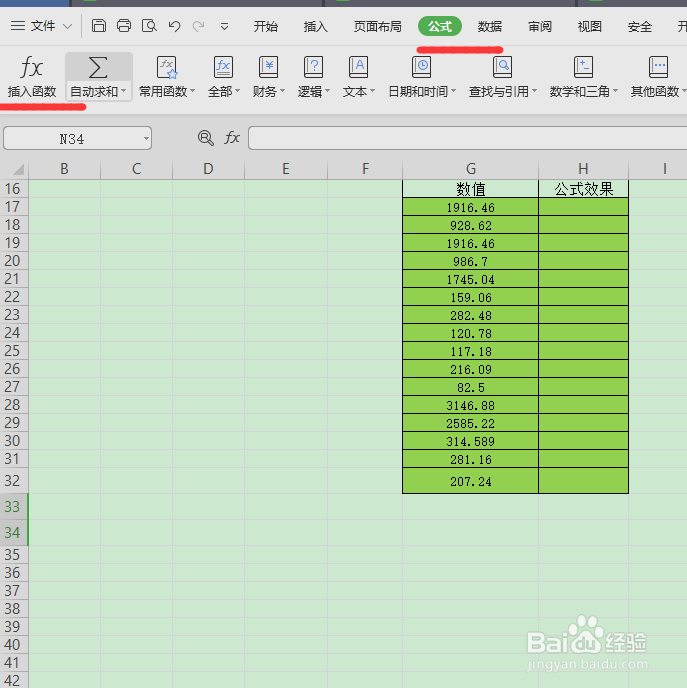
Task: Click the cell containing 928.62
Action: (x=470, y=225)
